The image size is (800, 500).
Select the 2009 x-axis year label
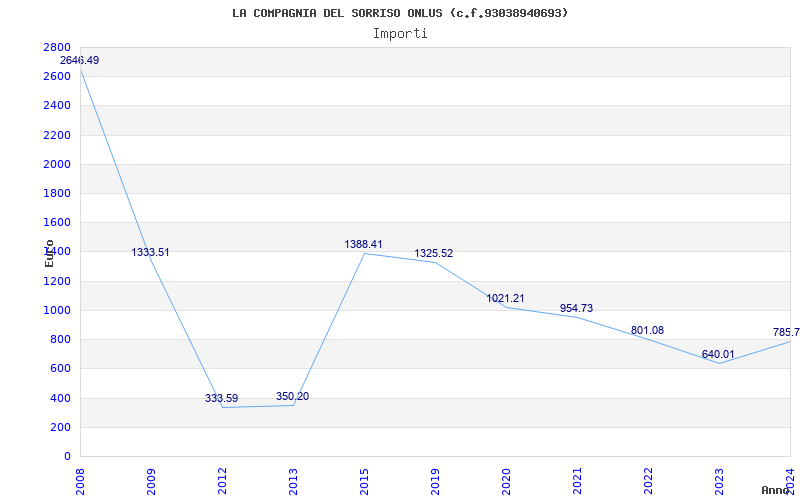[151, 482]
